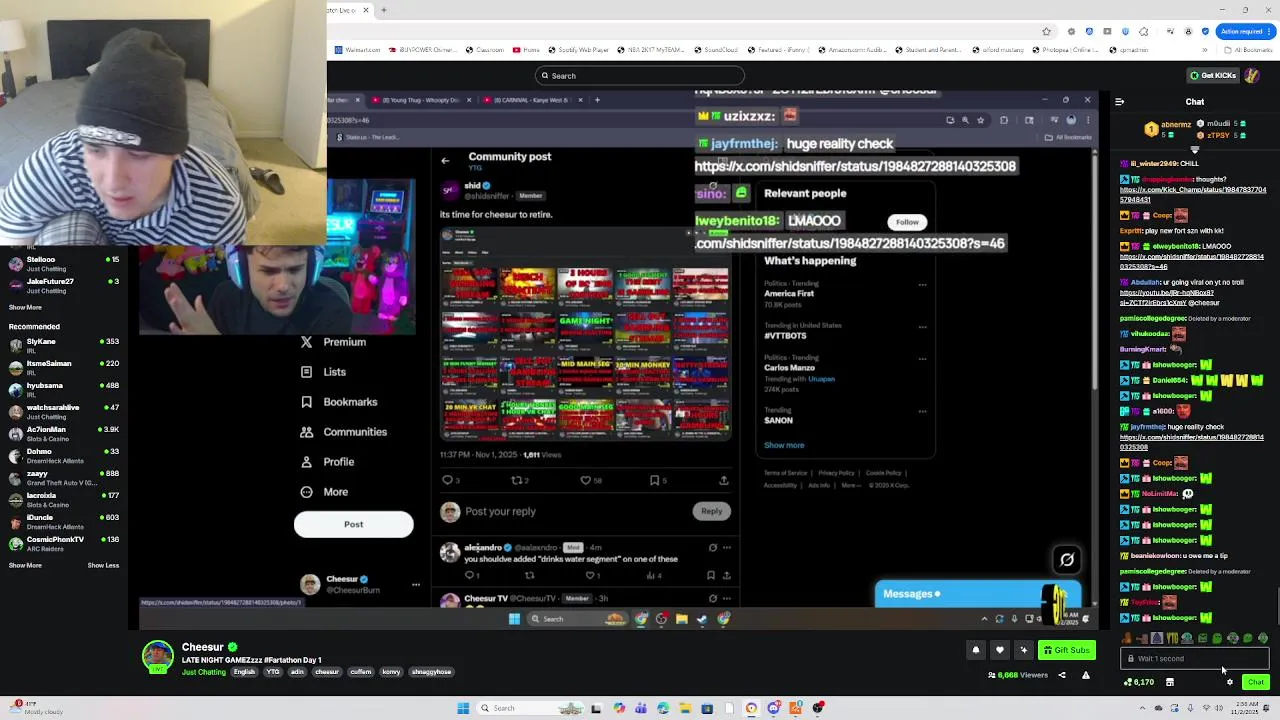Image resolution: width=1280 pixels, height=720 pixels.
Task: Open more options on alejandro's reply
Action: click(727, 547)
